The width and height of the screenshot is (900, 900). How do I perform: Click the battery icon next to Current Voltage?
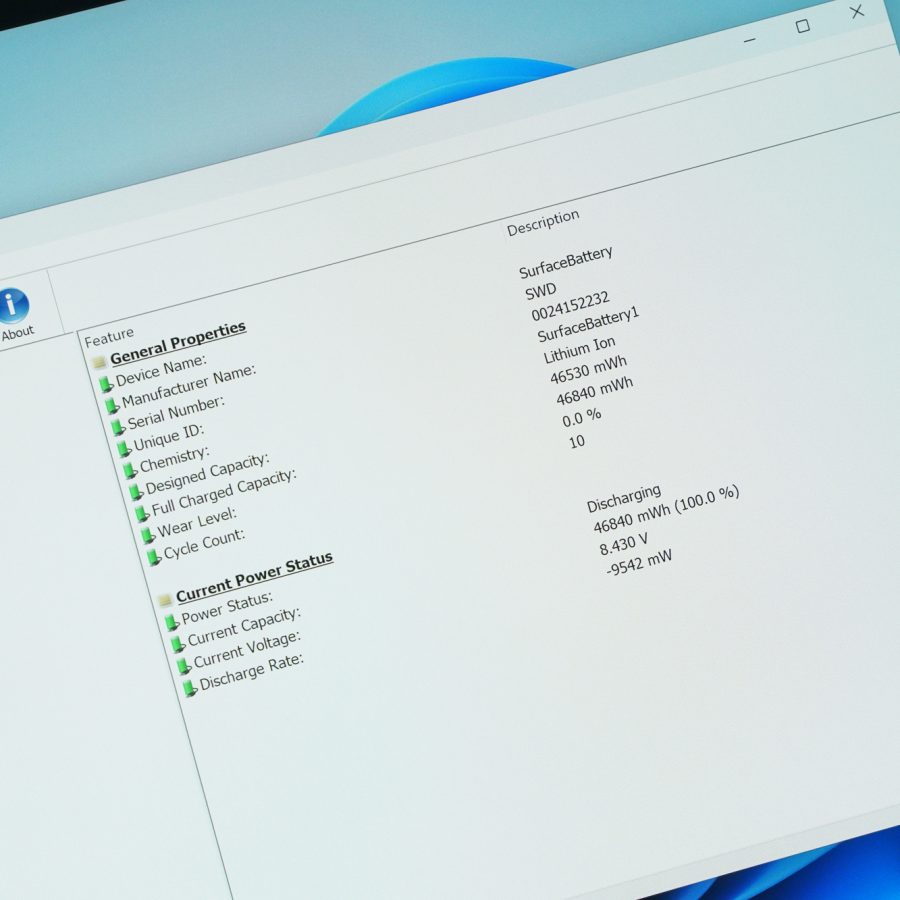[x=183, y=666]
